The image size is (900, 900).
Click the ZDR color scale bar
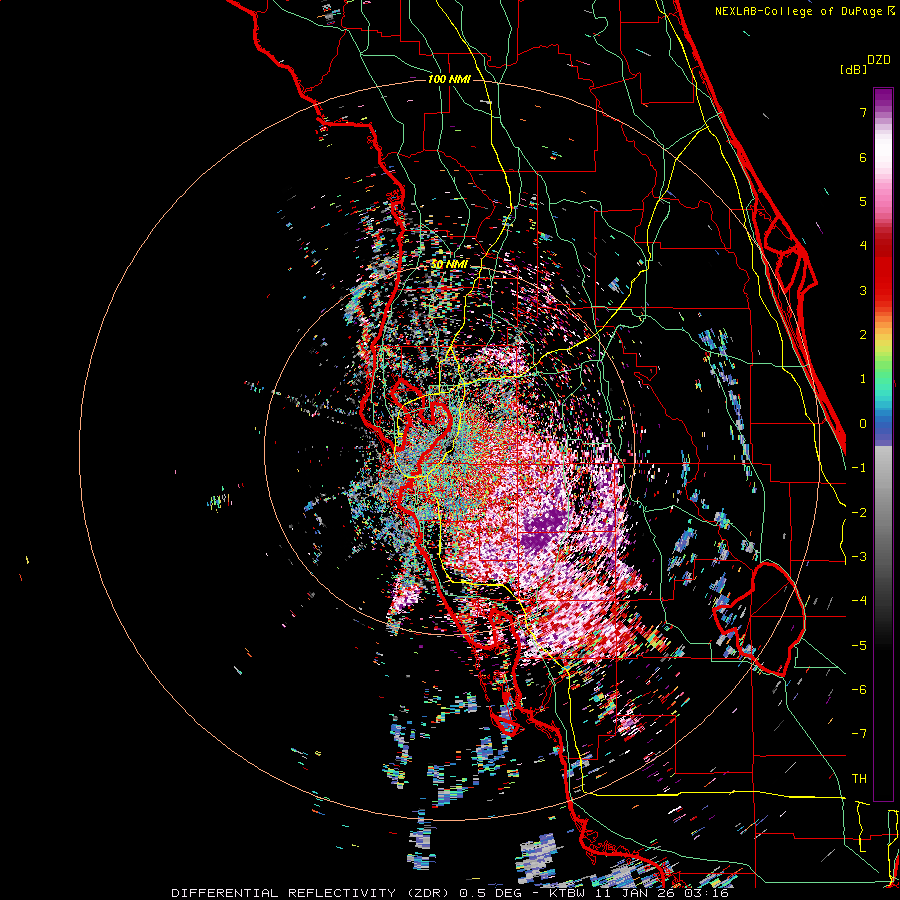coord(883,444)
